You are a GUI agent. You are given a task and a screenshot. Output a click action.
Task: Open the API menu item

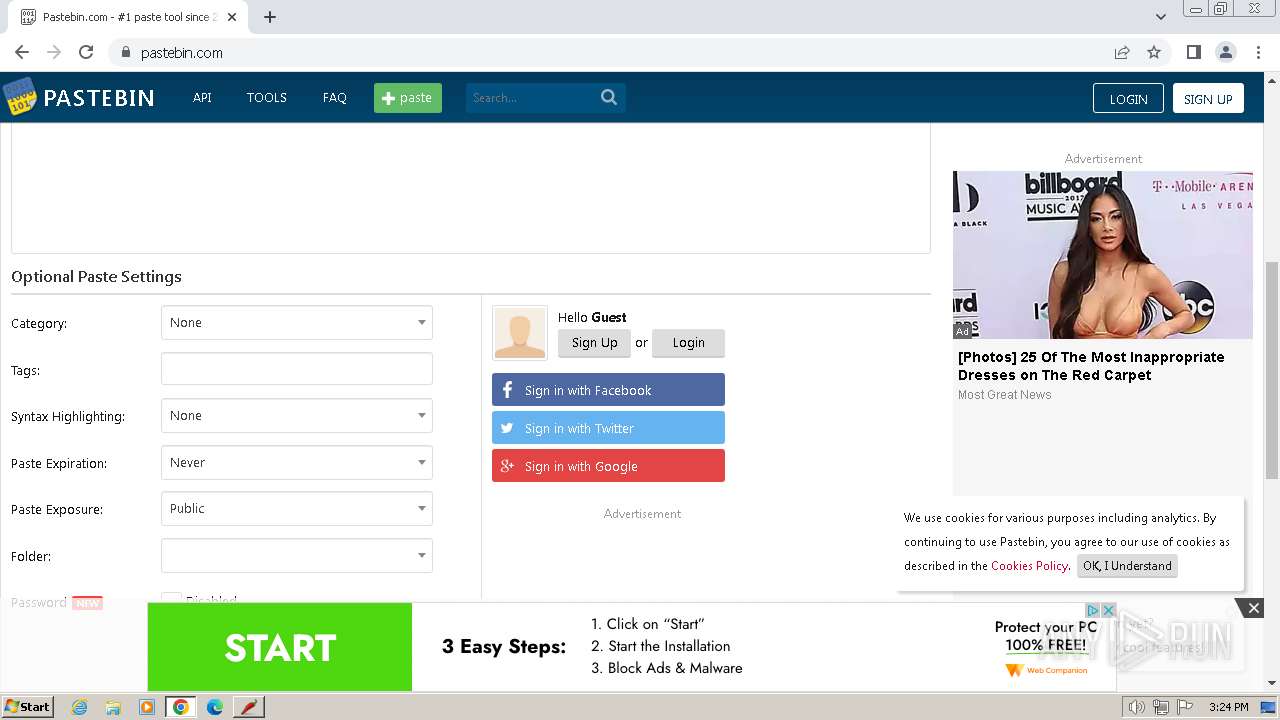(x=202, y=97)
